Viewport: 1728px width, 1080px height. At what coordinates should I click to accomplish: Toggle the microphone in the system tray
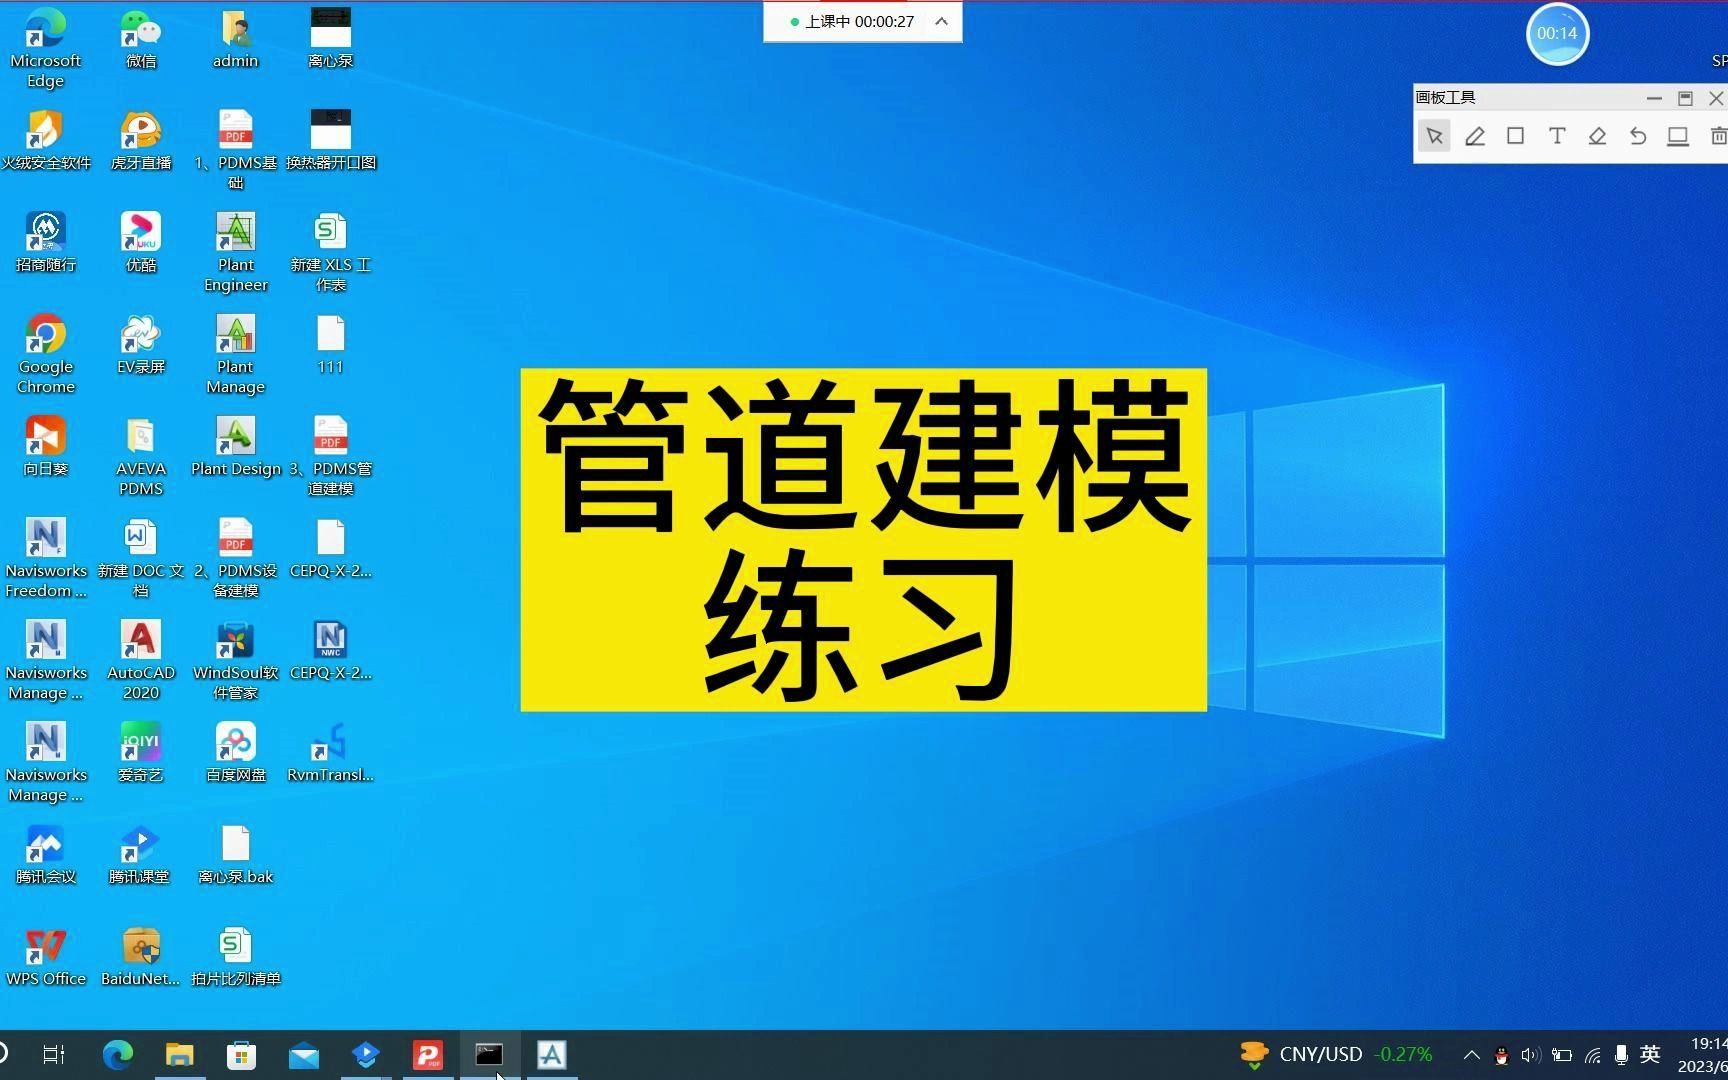tap(1622, 1054)
